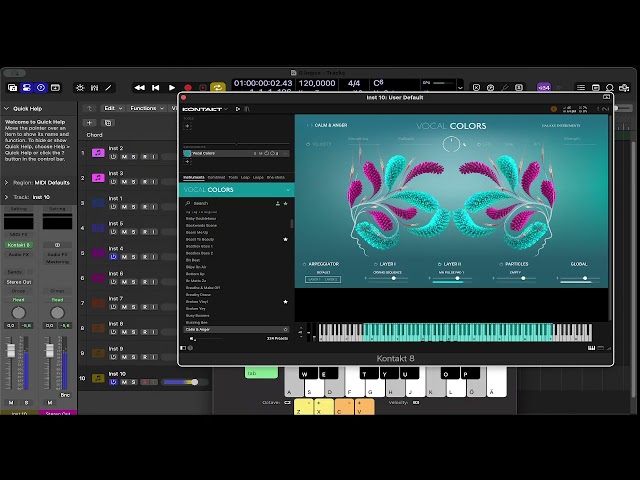Record-enable the Inst 5 track
This screenshot has height=480, width=640.
[x=144, y=232]
